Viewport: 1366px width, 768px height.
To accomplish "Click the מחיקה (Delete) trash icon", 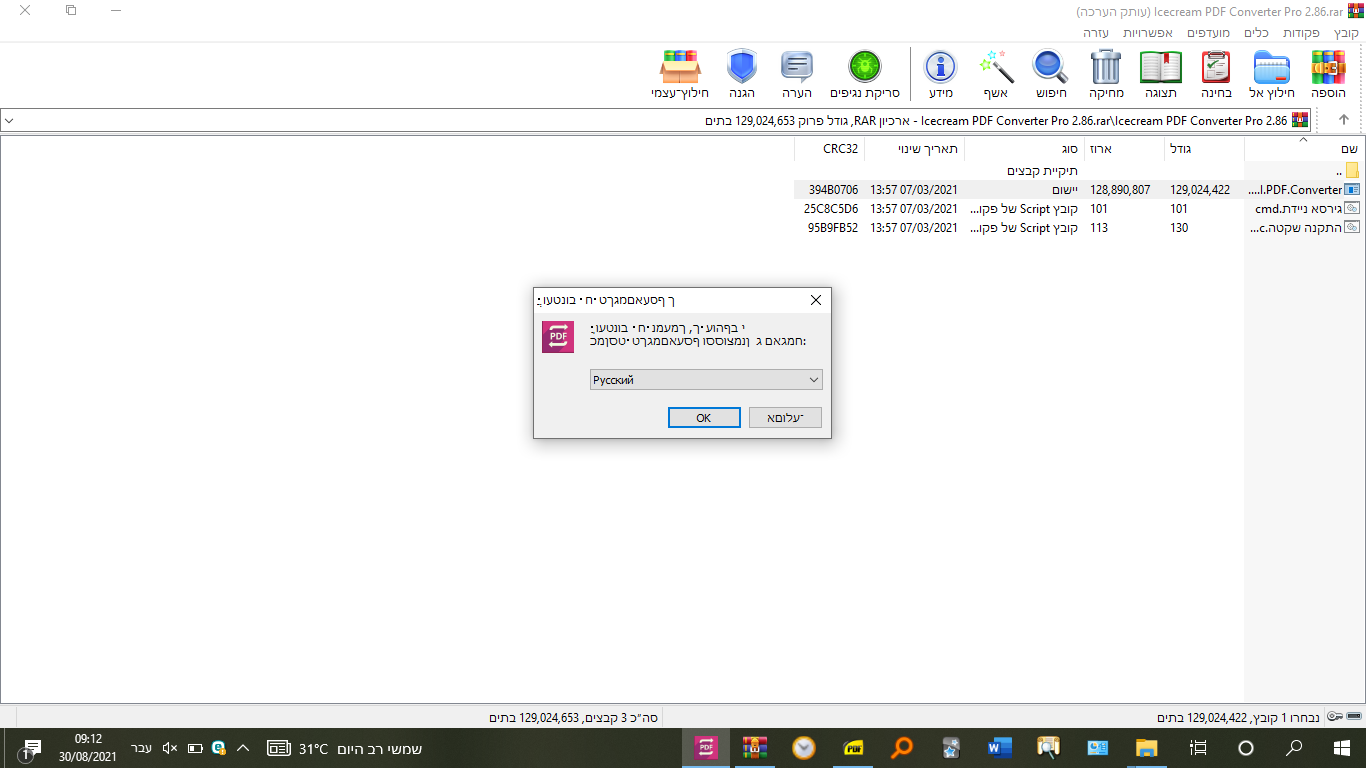I will click(1106, 74).
